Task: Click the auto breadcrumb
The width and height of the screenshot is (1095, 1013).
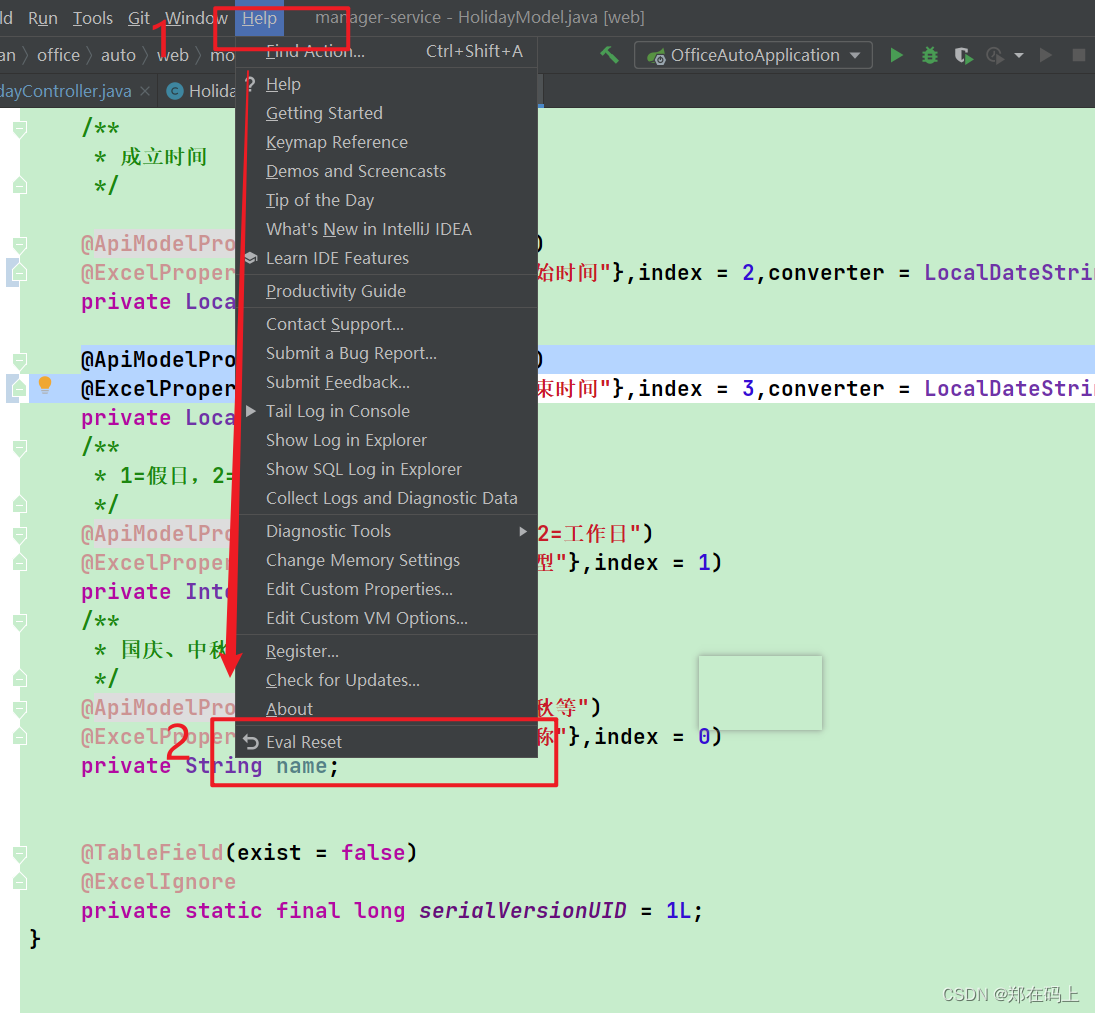Action: tap(118, 55)
